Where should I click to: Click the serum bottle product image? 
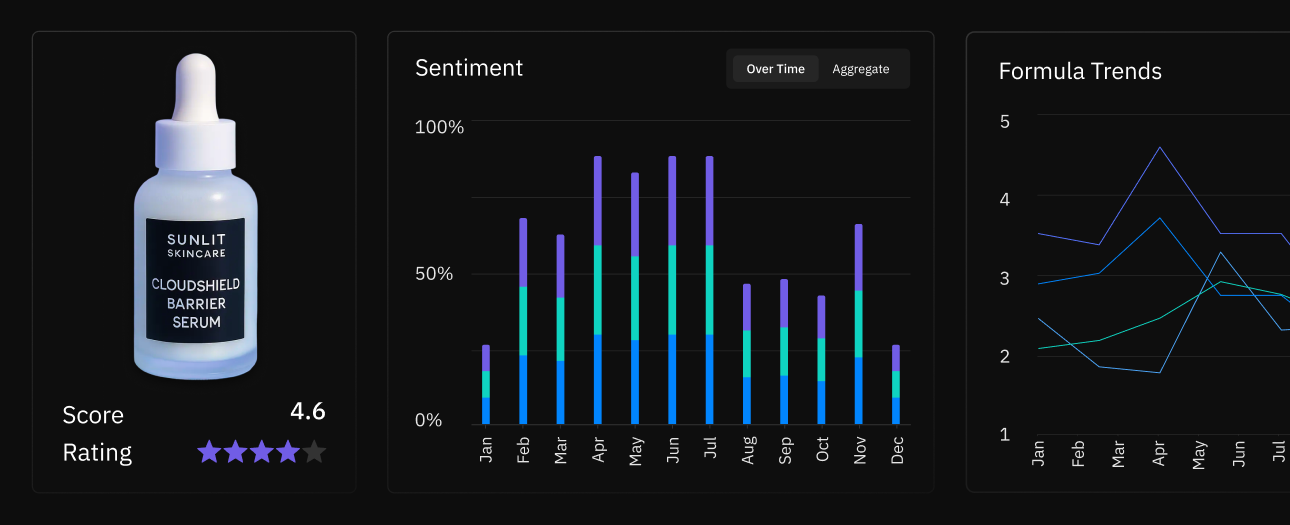pyautogui.click(x=196, y=217)
